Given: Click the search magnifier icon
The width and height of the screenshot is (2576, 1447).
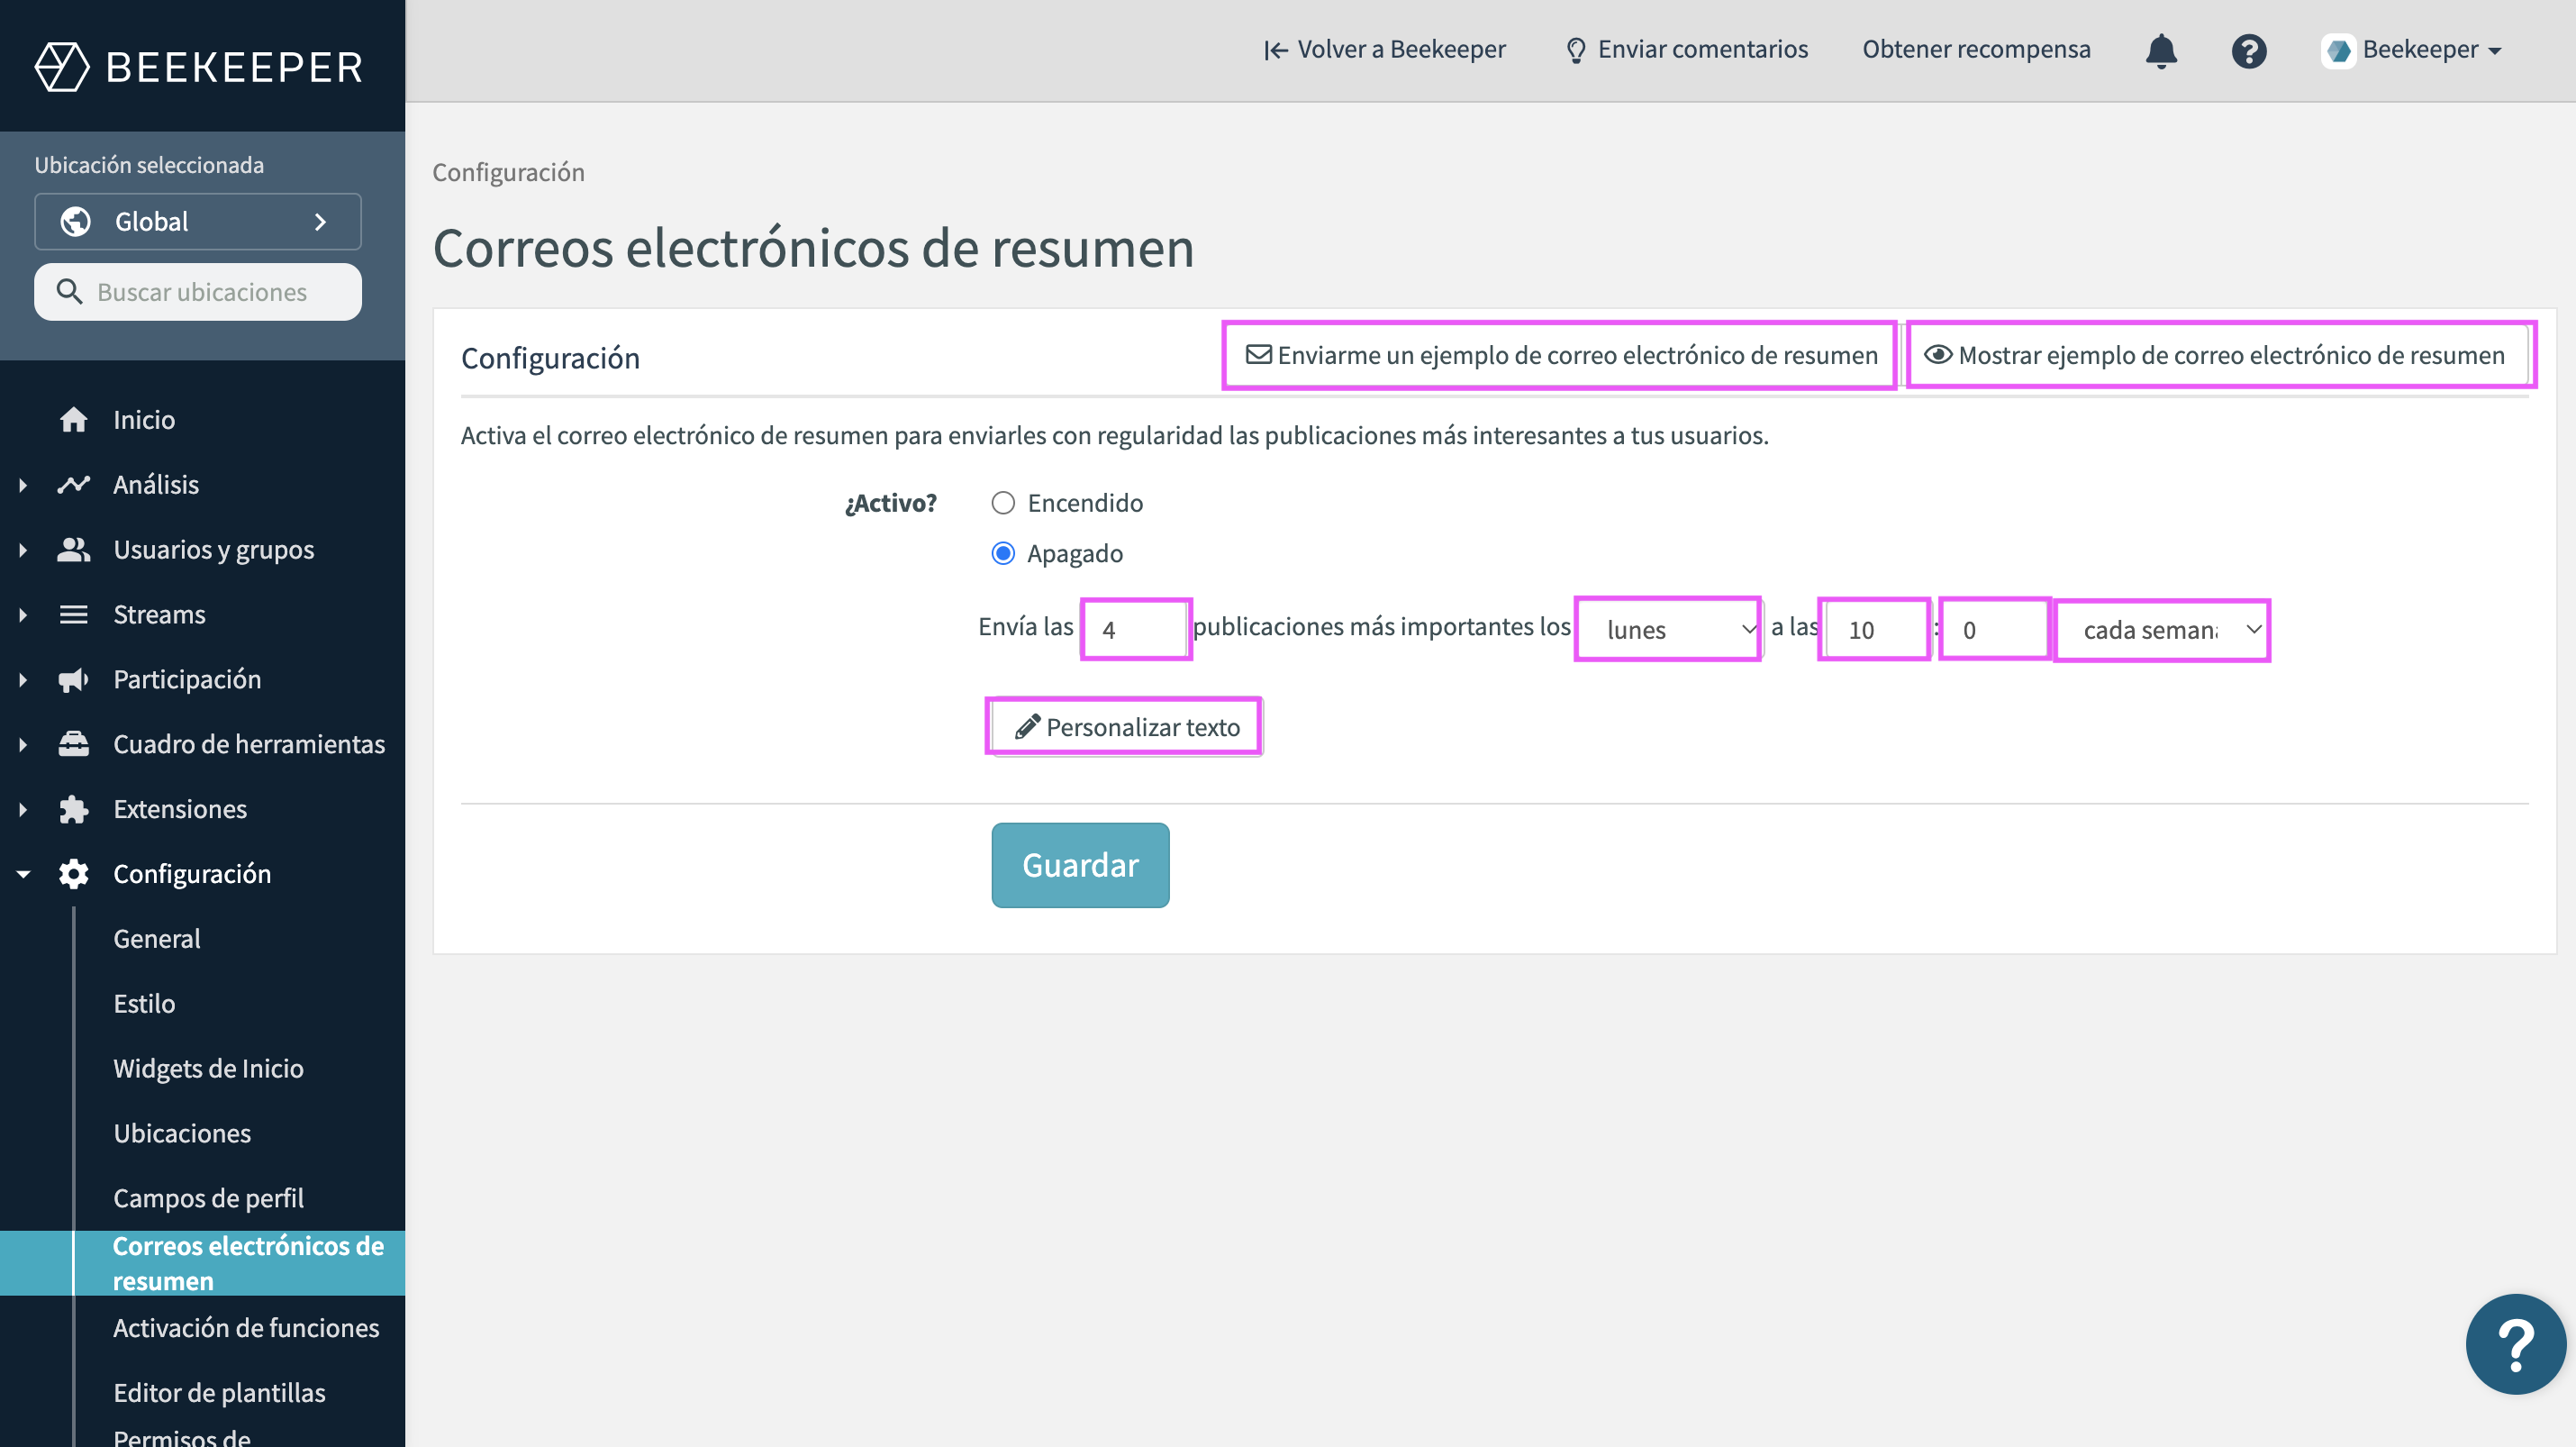Looking at the screenshot, I should click(69, 291).
